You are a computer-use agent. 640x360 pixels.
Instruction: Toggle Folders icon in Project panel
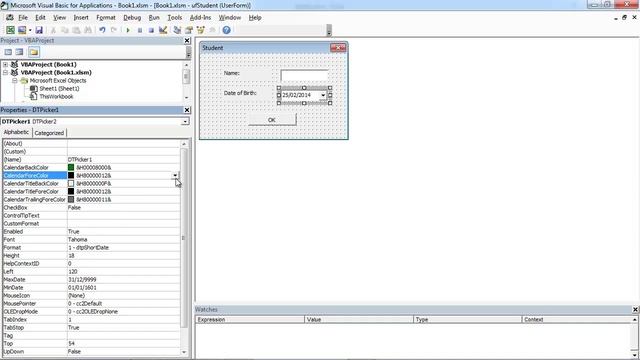click(x=33, y=52)
